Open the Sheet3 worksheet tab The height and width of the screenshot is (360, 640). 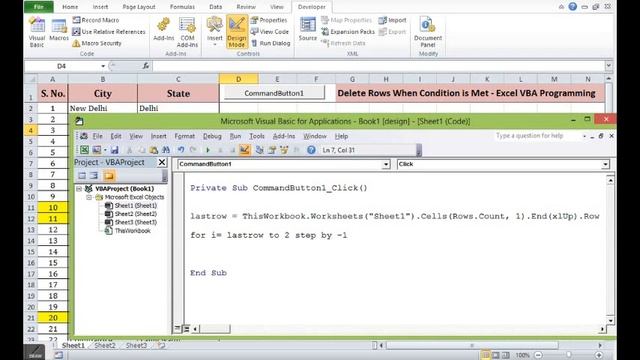pyautogui.click(x=136, y=345)
